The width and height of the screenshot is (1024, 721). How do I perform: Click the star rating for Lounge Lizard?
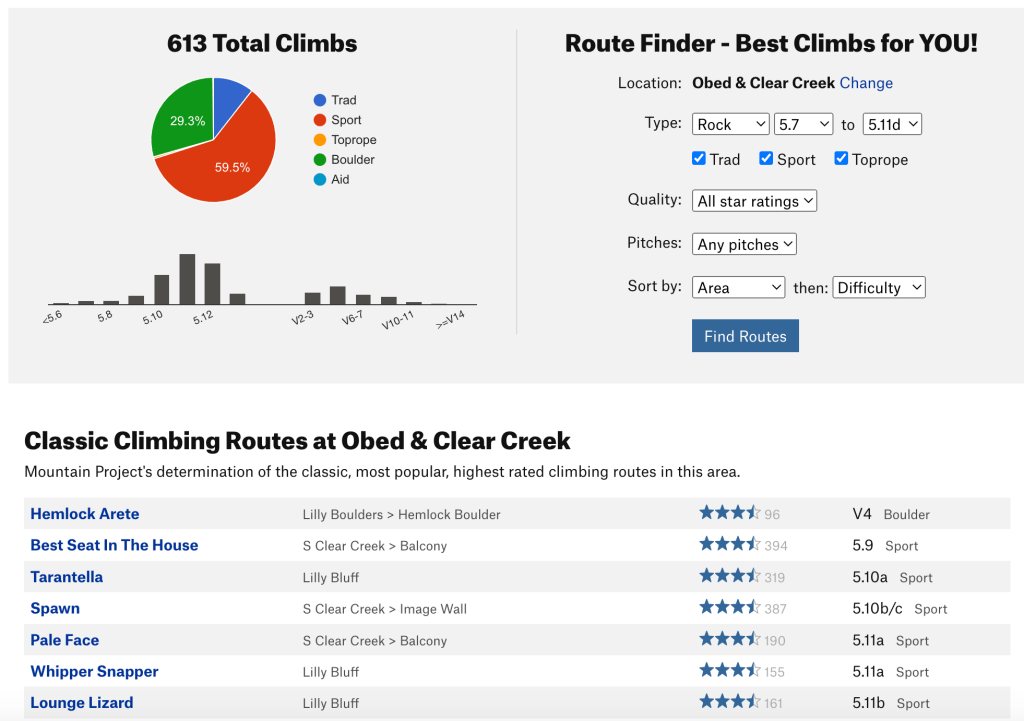click(x=729, y=702)
